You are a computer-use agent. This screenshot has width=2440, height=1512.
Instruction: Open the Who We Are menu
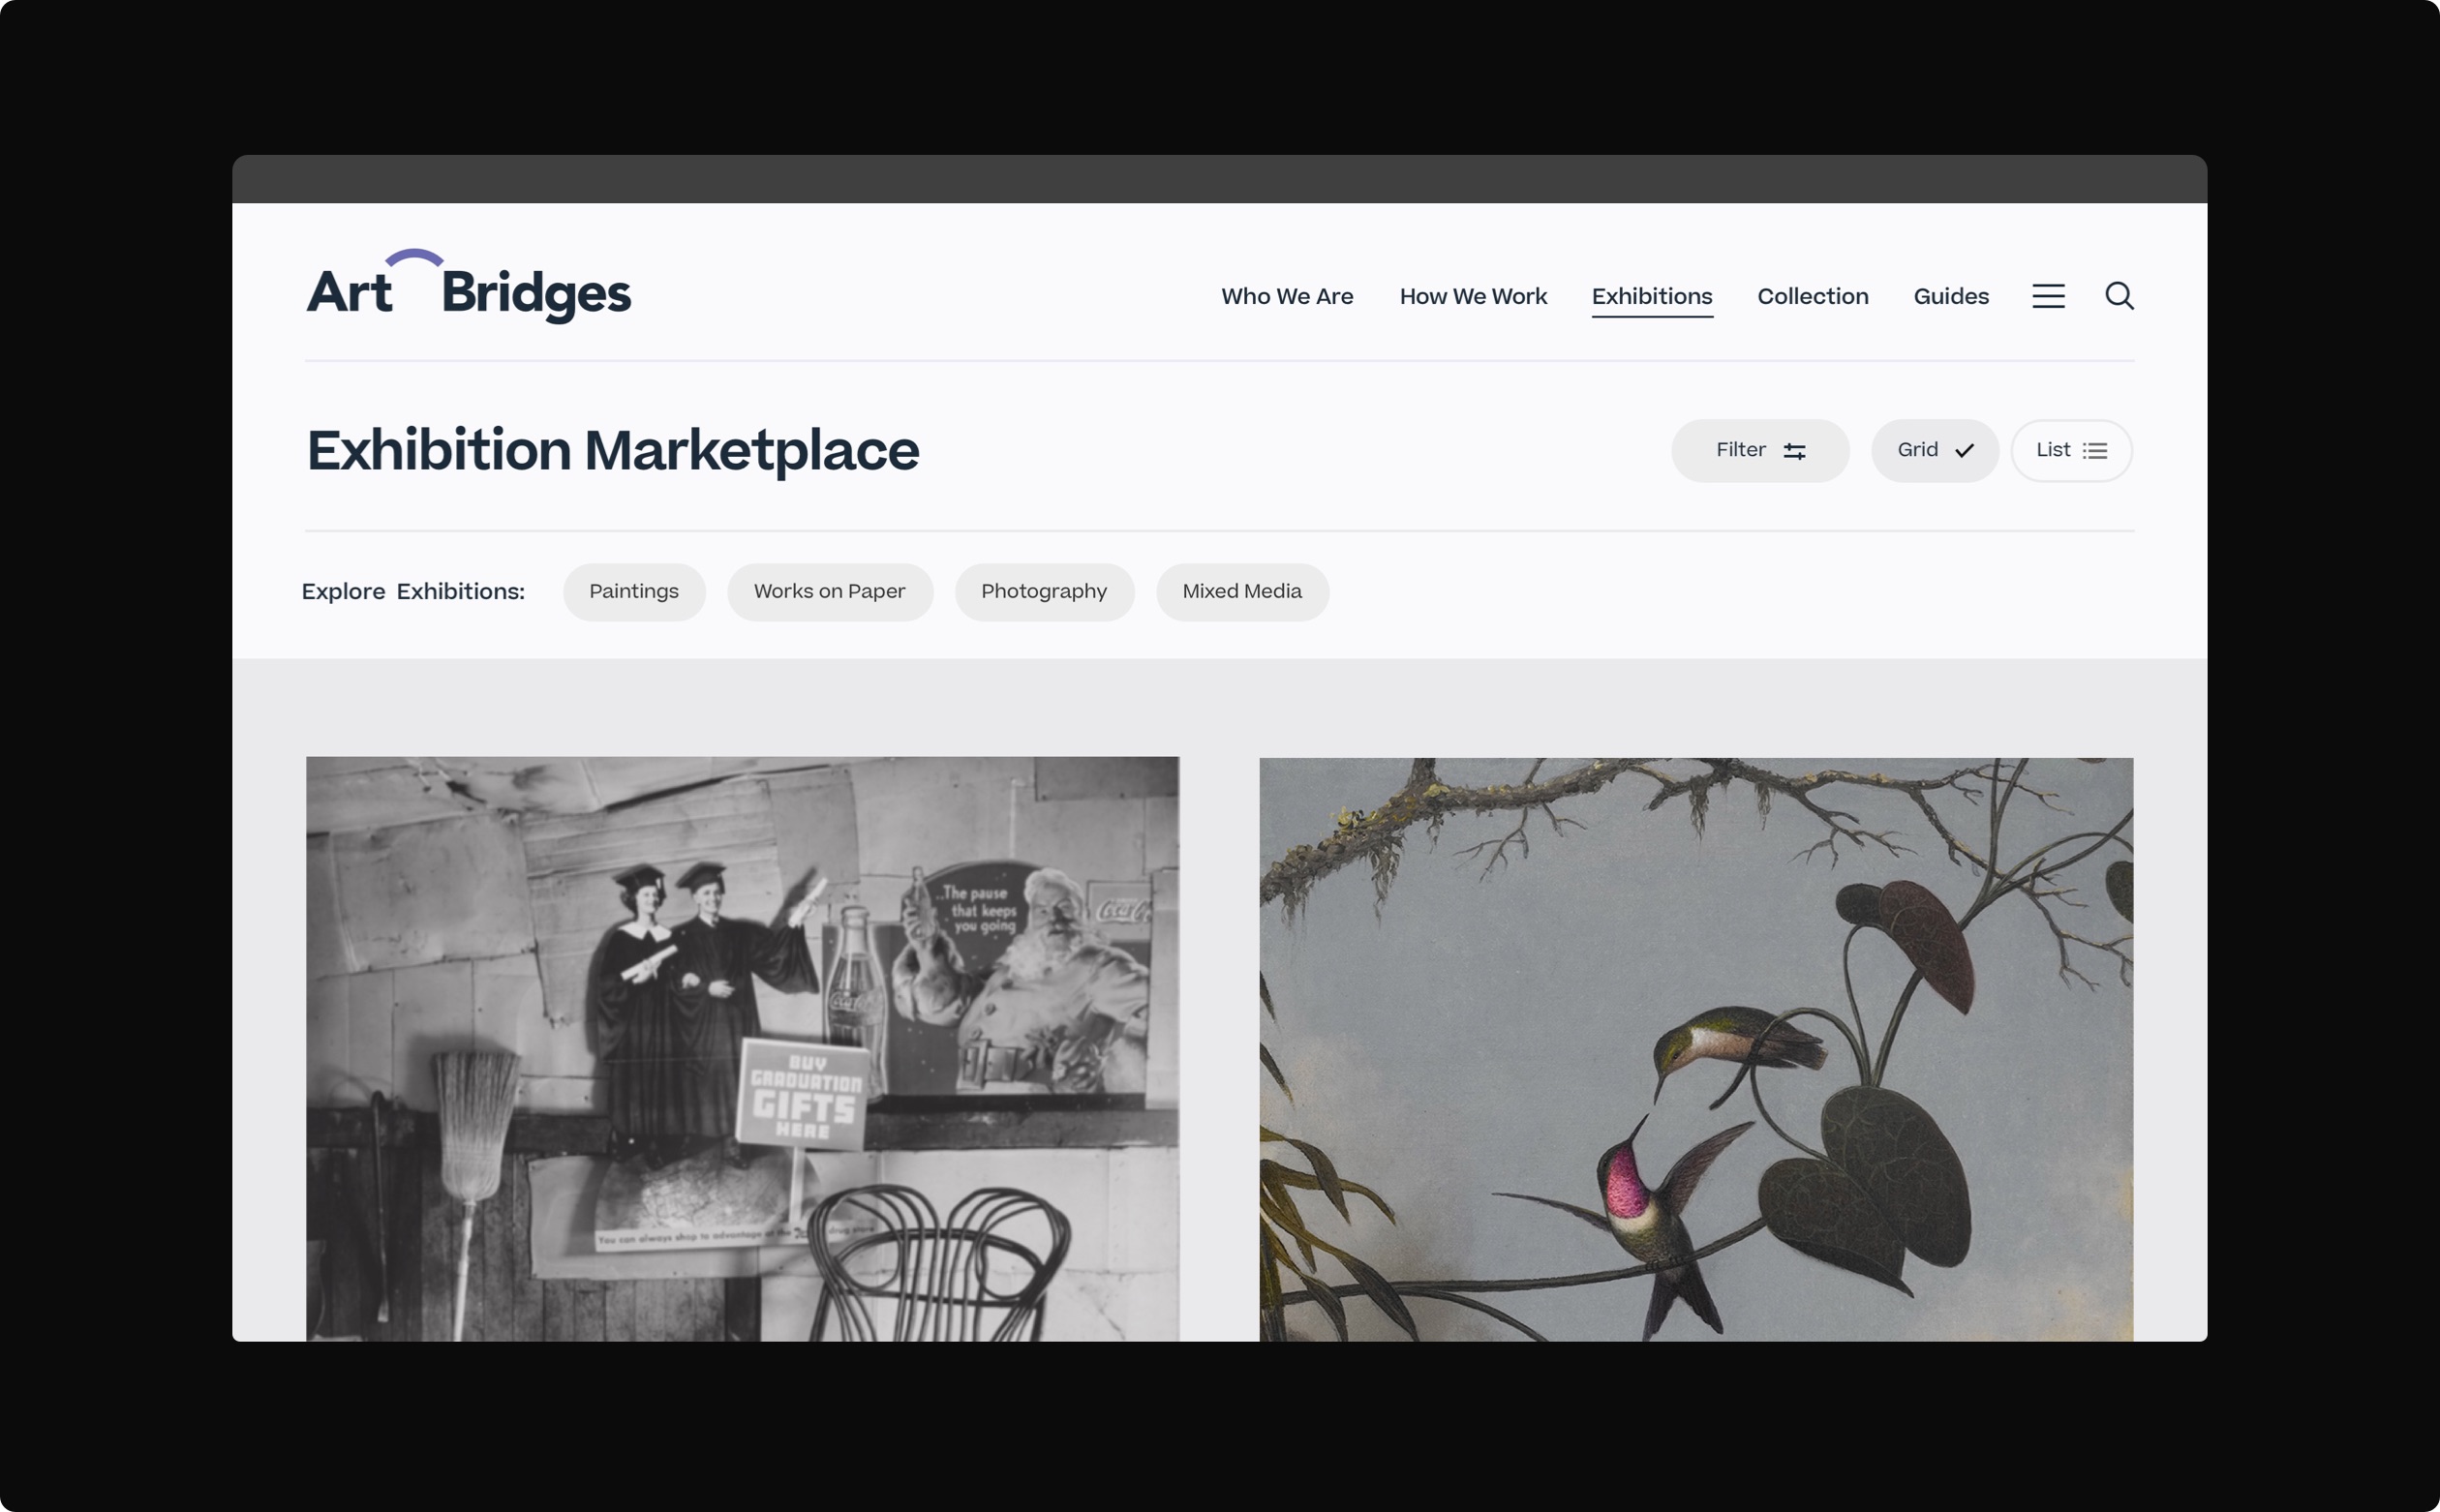(1287, 296)
